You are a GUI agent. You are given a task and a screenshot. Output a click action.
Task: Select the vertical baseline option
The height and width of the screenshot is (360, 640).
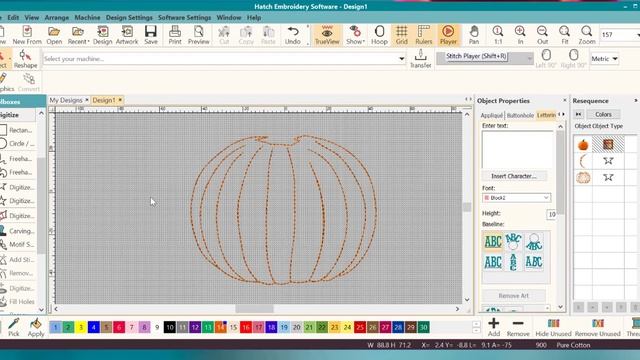(513, 262)
